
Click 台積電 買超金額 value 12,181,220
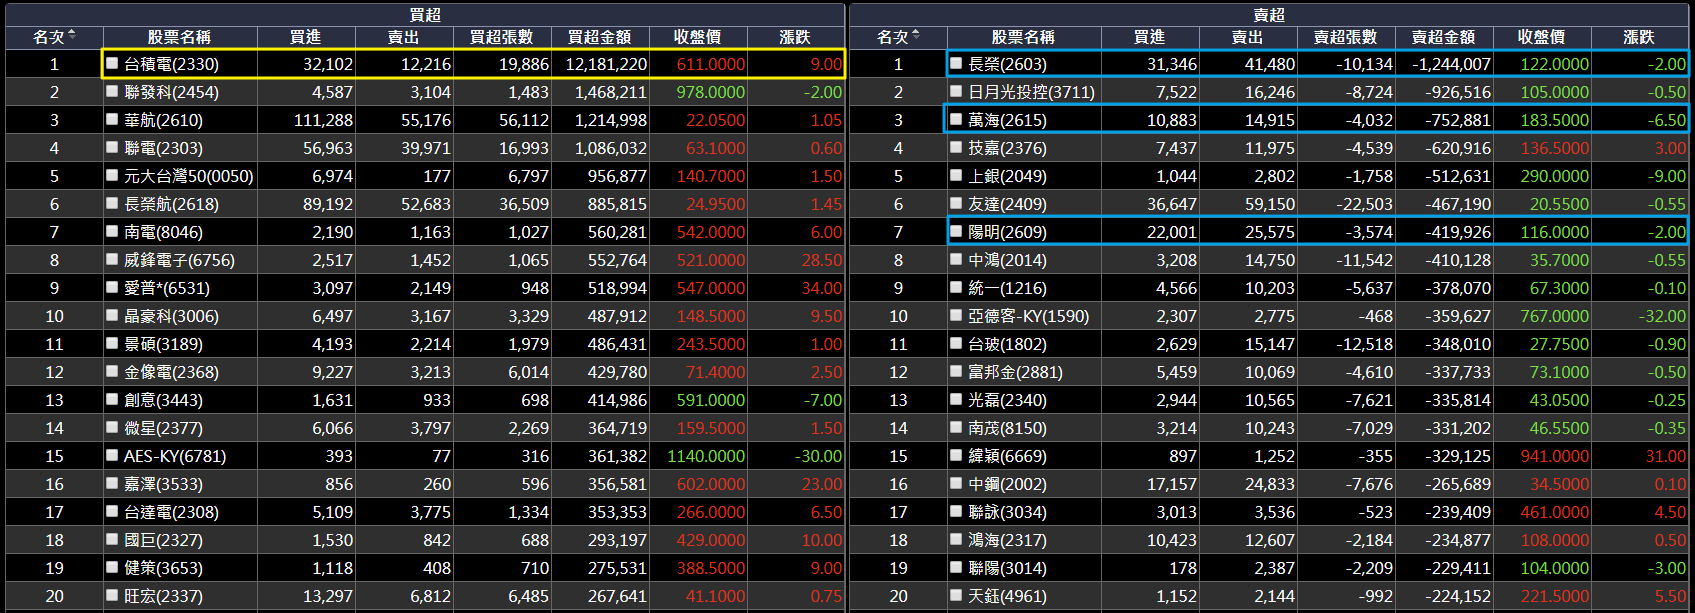pos(606,64)
